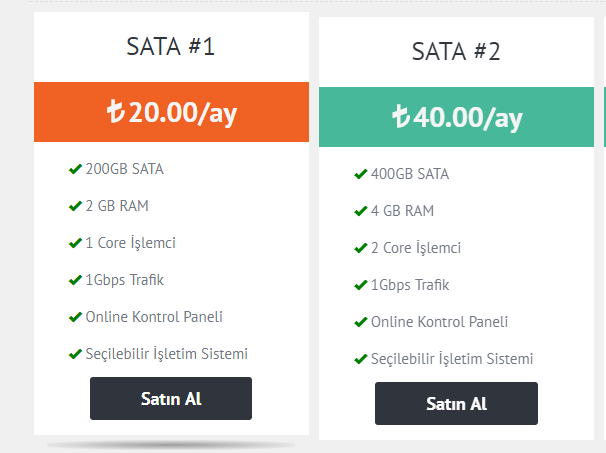Click checkmark icon beside 4 GB RAM
606x453 pixels.
point(360,211)
